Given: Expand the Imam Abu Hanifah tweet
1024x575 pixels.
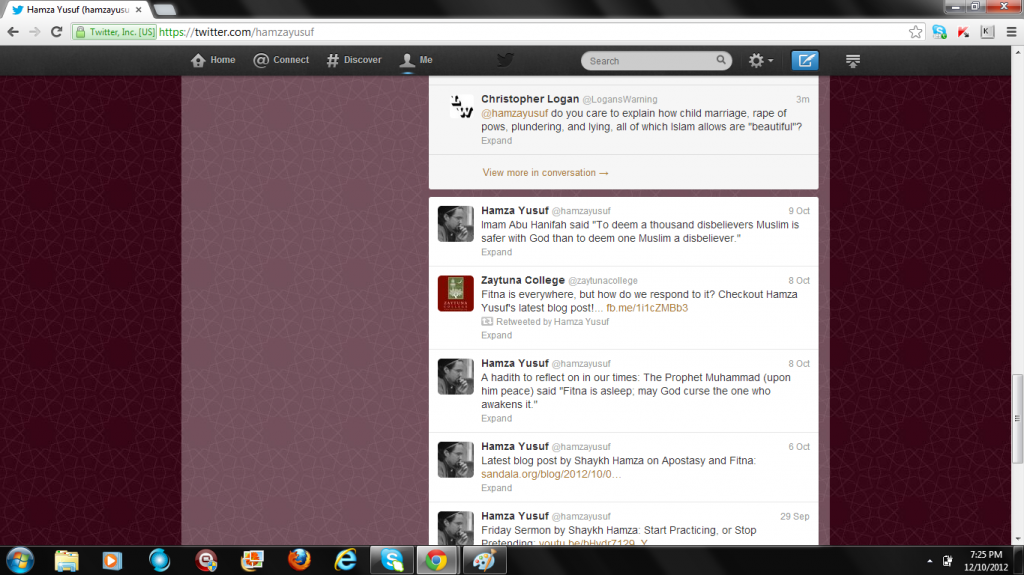Looking at the screenshot, I should 496,252.
